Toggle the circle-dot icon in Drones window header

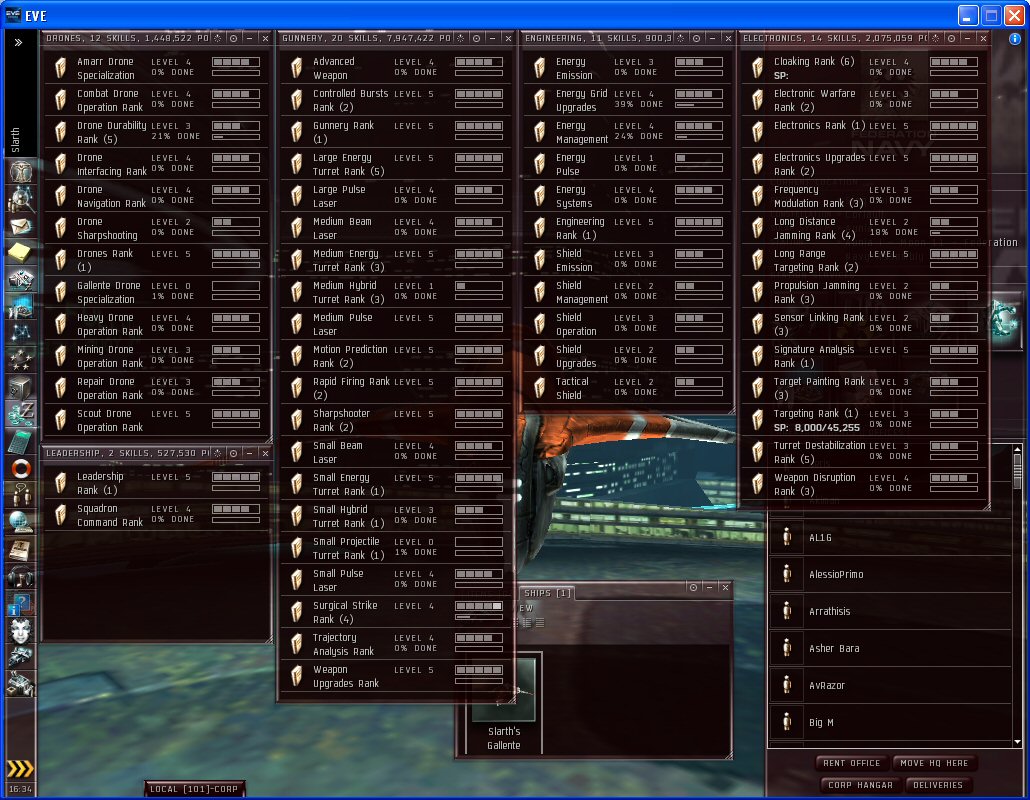click(x=233, y=39)
